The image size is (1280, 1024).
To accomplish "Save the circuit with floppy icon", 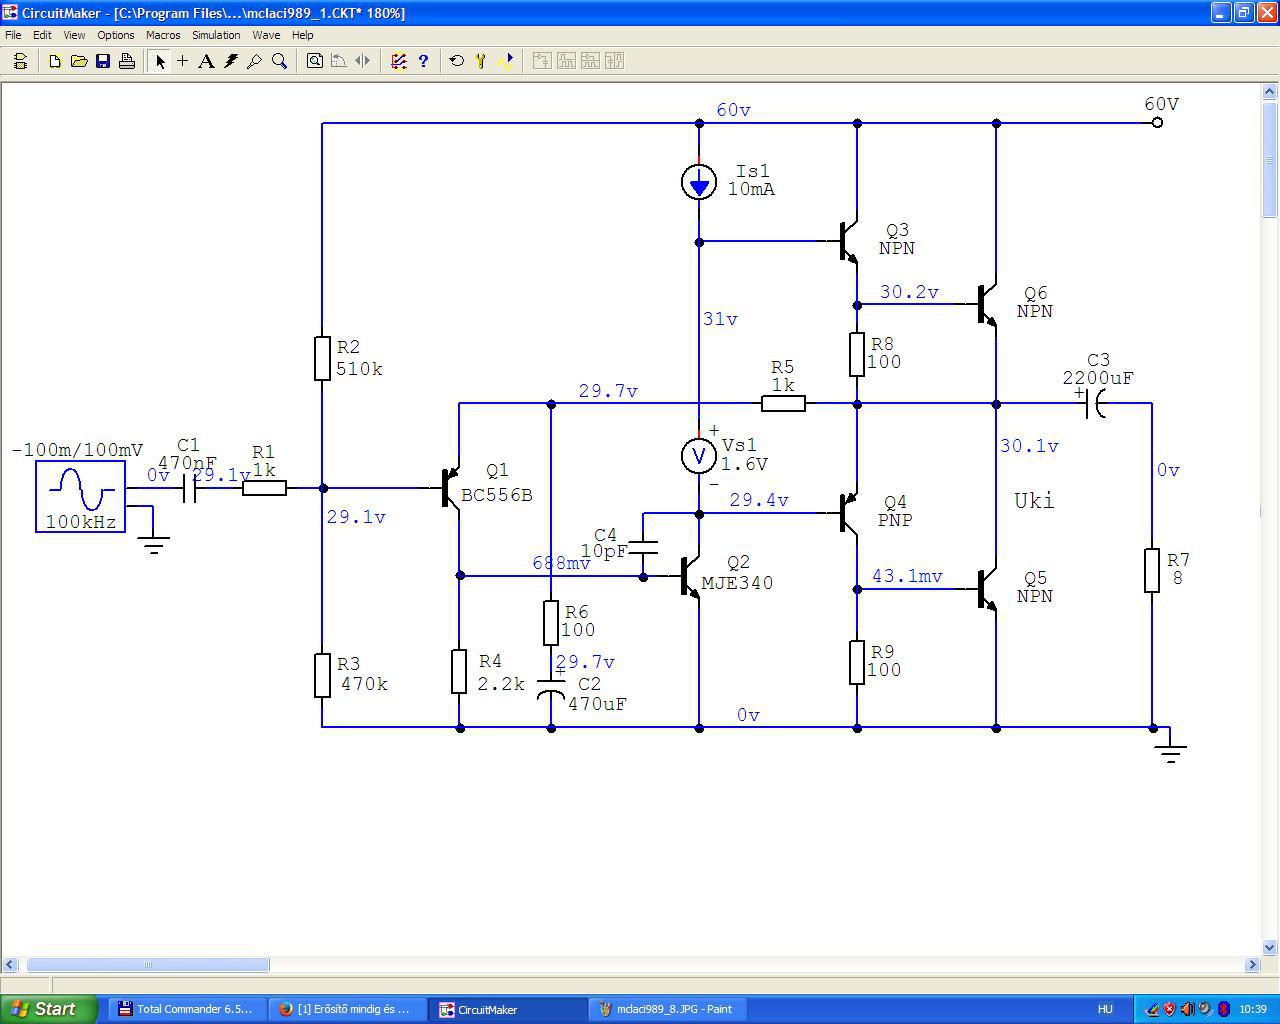I will 103,61.
